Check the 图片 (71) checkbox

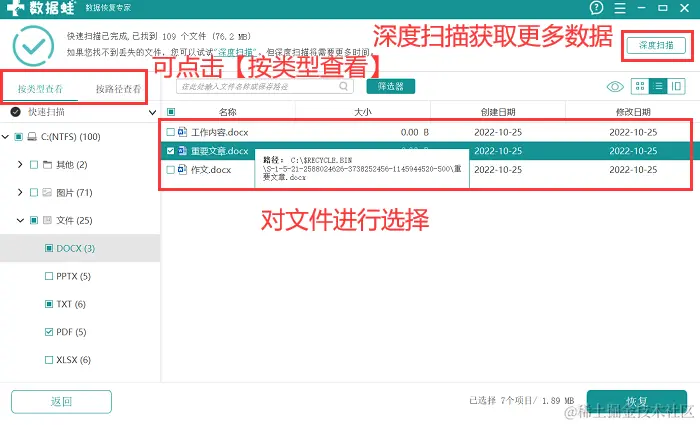pyautogui.click(x=34, y=192)
